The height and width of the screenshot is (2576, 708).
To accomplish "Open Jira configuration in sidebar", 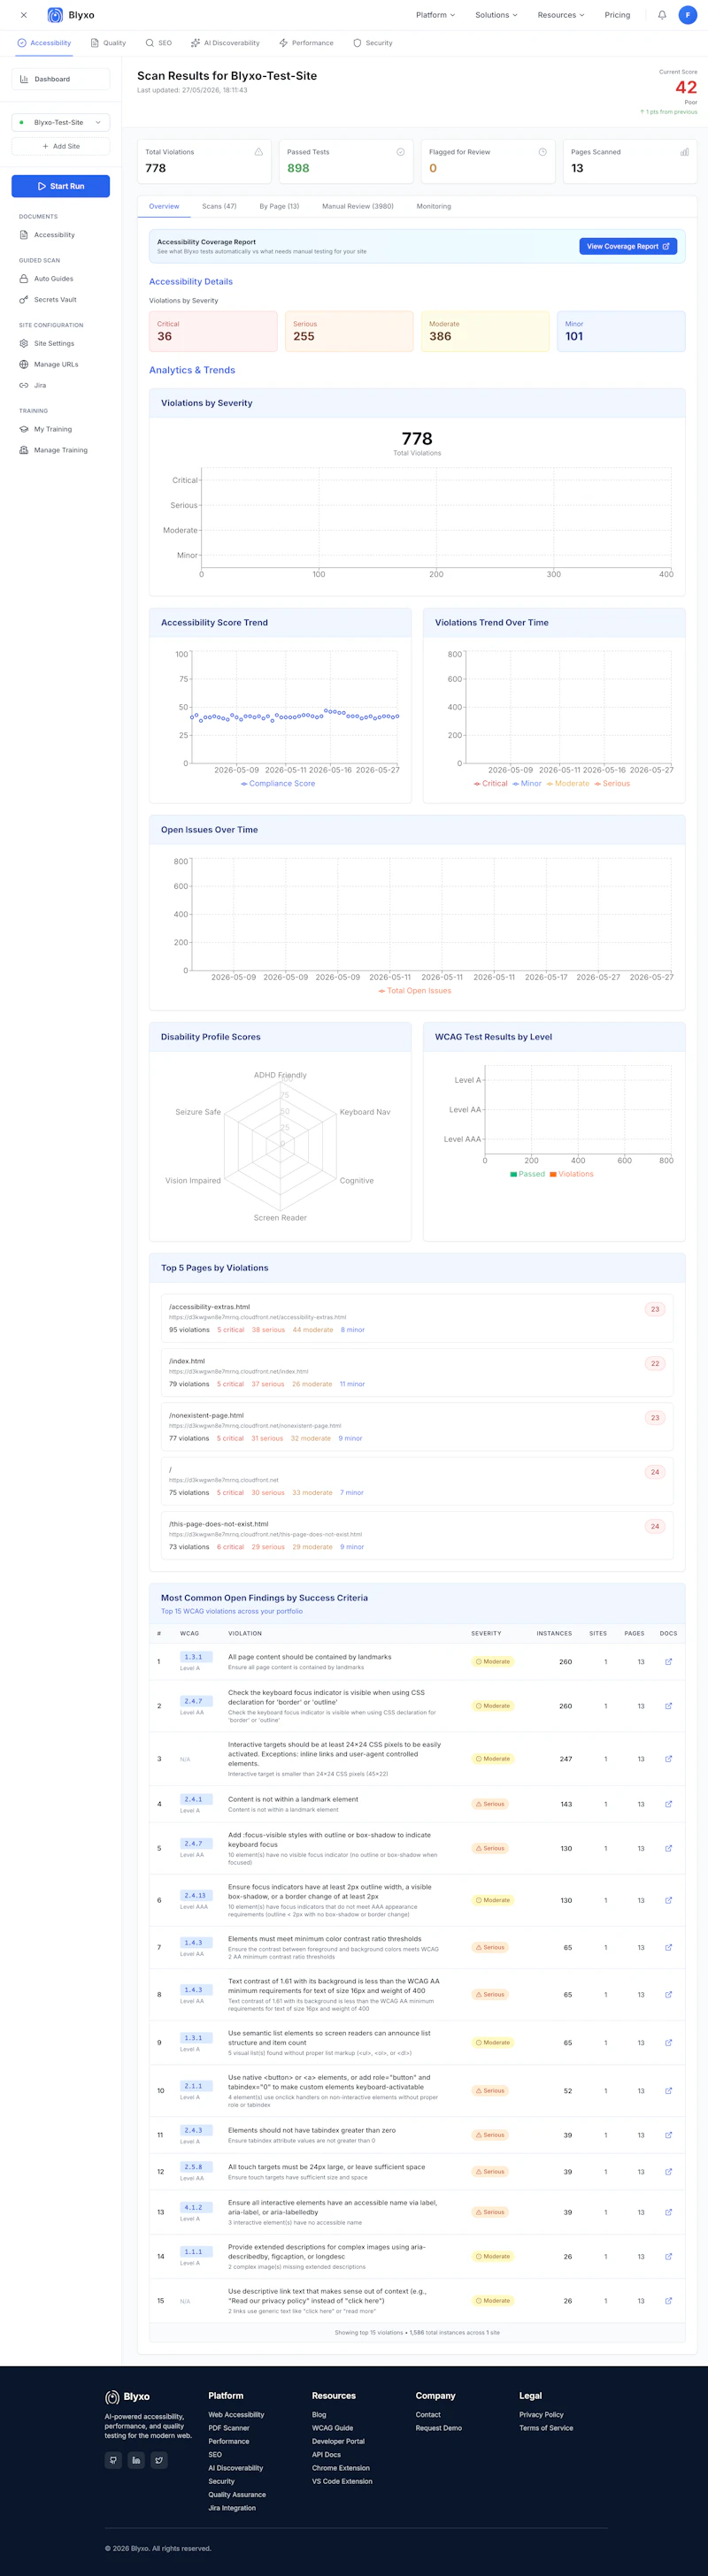I will pos(61,385).
